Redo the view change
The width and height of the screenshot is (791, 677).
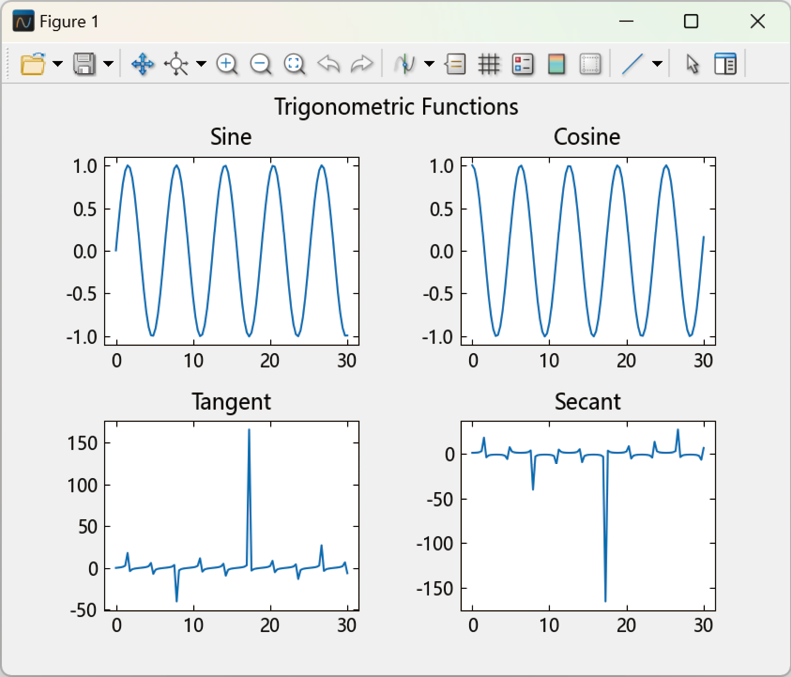coord(362,64)
